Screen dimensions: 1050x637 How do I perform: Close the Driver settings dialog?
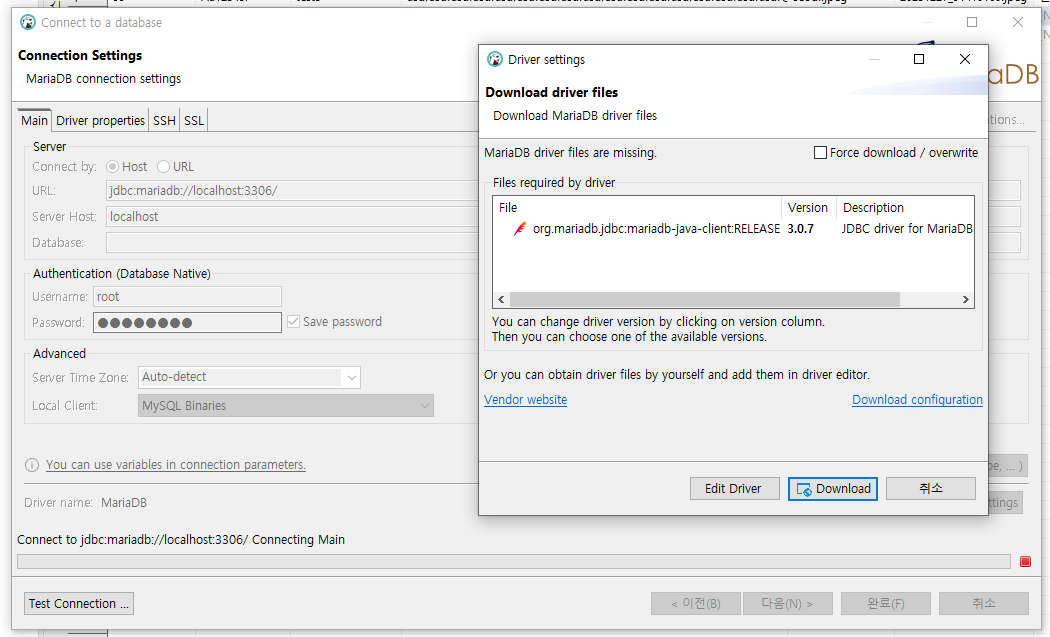(x=965, y=60)
